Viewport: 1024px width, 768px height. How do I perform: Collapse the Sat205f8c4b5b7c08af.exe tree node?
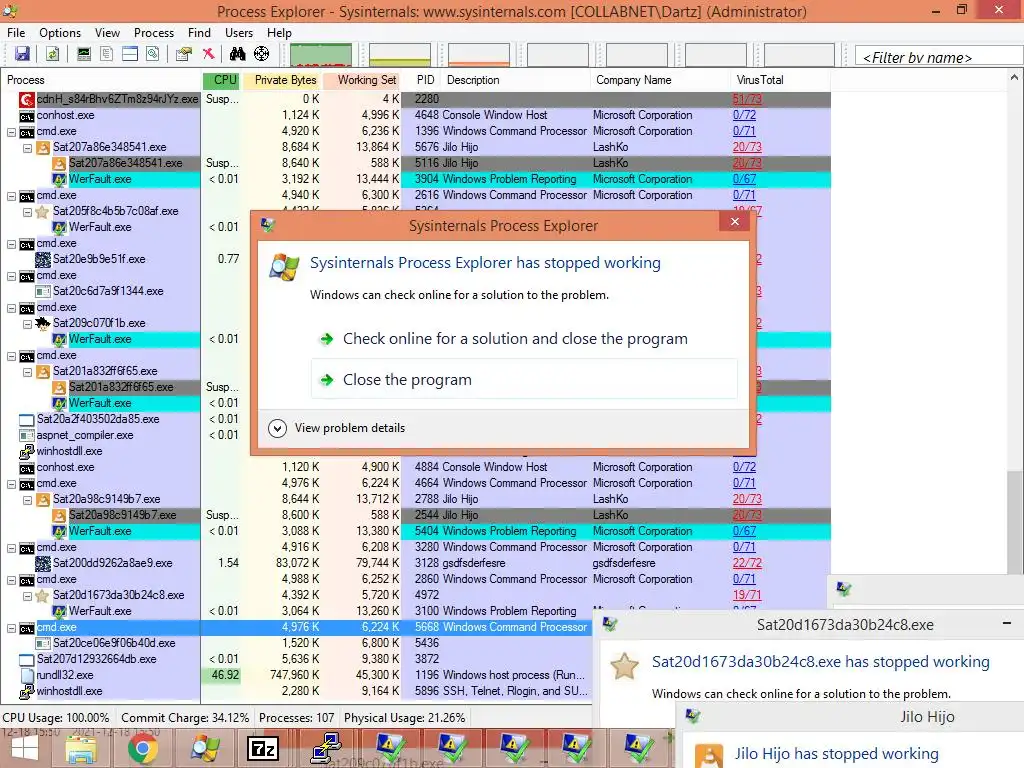pyautogui.click(x=27, y=212)
